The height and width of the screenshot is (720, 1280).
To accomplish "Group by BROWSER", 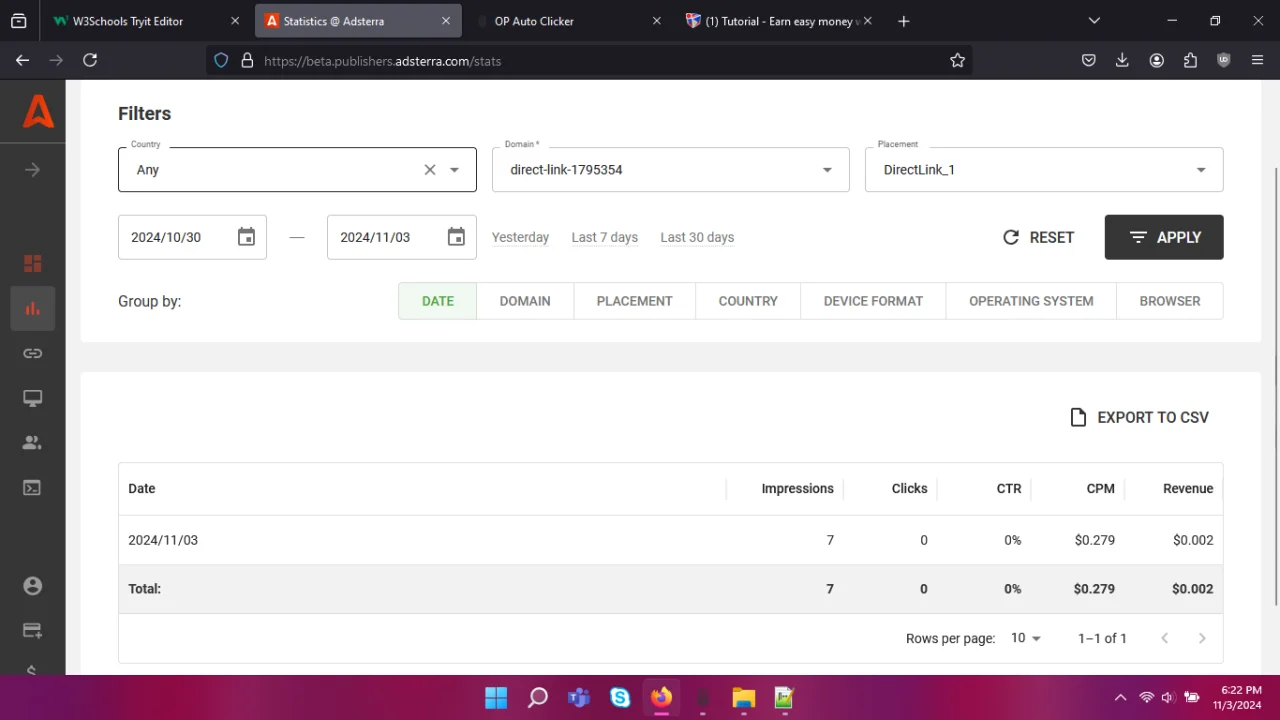I will click(1170, 301).
